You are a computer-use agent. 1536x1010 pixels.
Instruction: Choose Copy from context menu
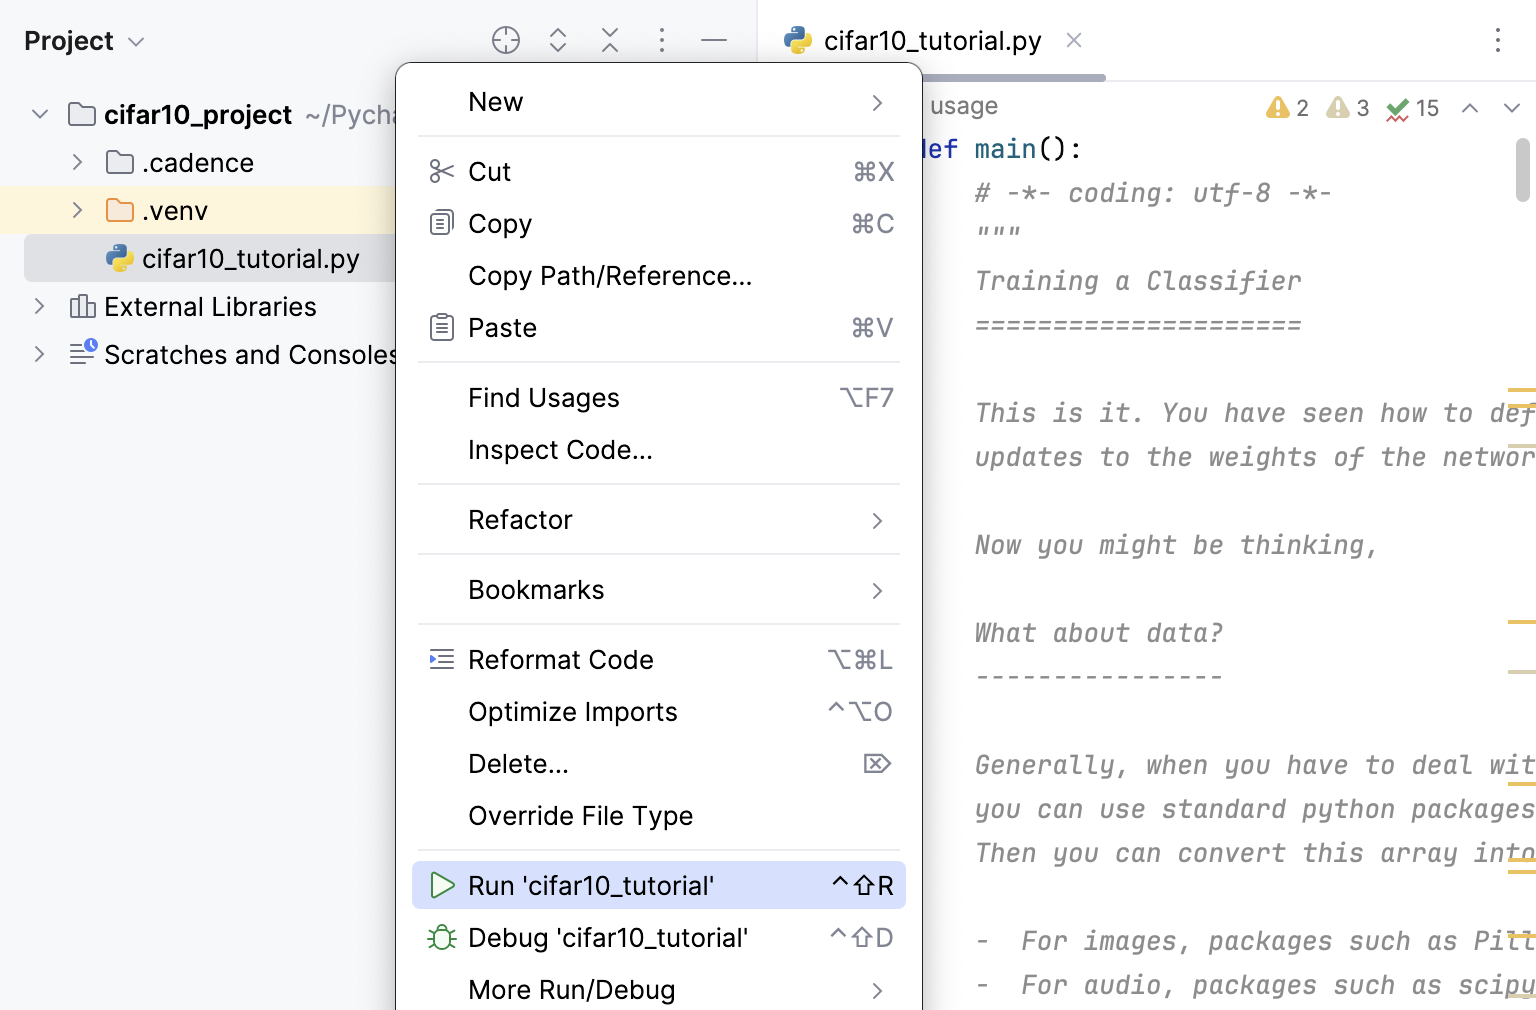tap(659, 224)
